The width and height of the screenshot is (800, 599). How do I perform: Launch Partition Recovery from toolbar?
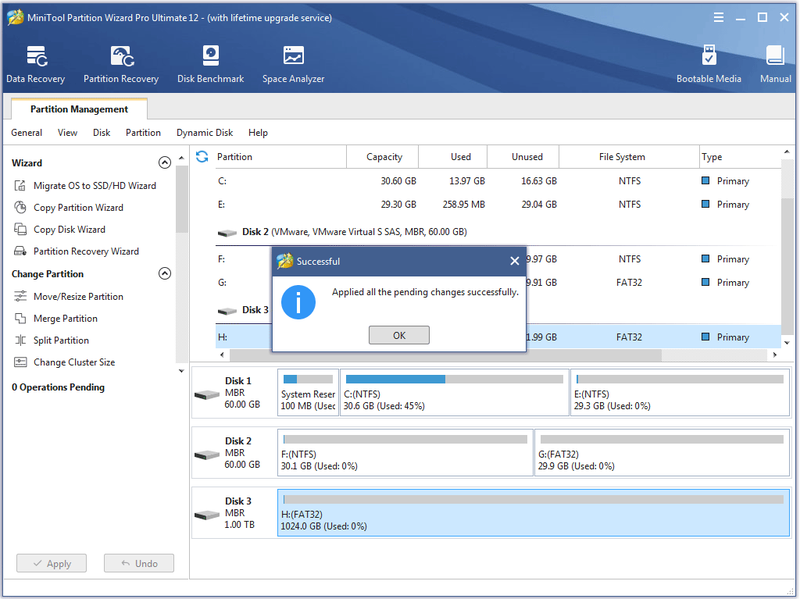point(121,64)
